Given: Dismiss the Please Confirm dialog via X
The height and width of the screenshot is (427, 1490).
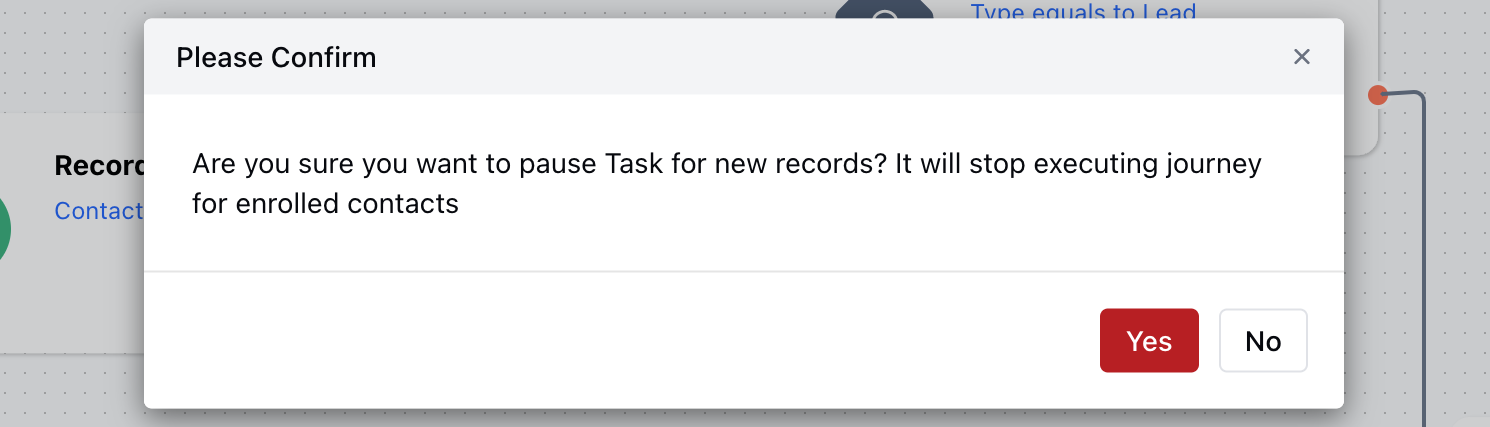Looking at the screenshot, I should (x=1301, y=57).
